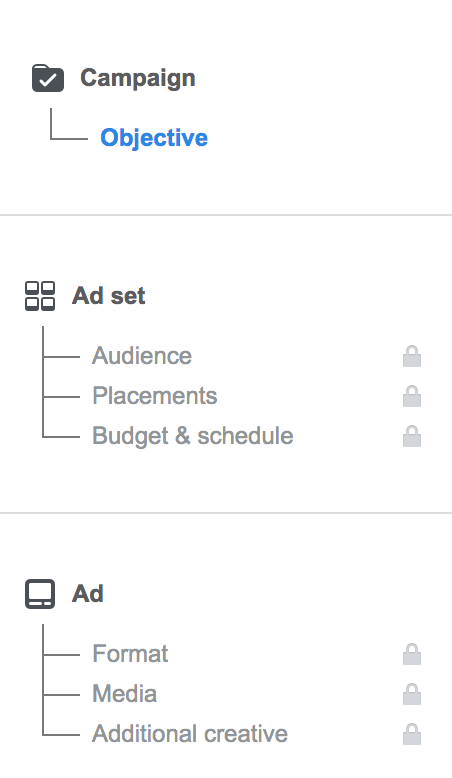Click the Campaign folder checkmark icon
The image size is (452, 778).
point(48,78)
